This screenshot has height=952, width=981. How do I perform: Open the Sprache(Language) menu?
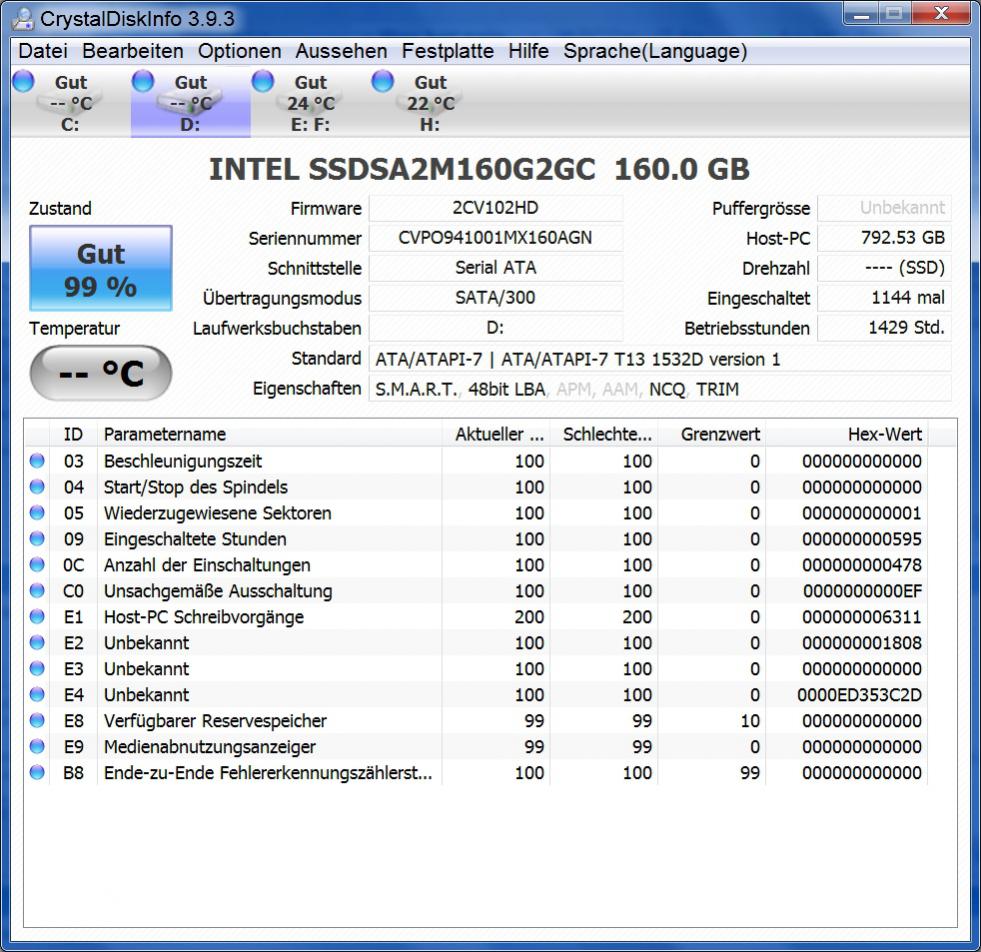(655, 51)
